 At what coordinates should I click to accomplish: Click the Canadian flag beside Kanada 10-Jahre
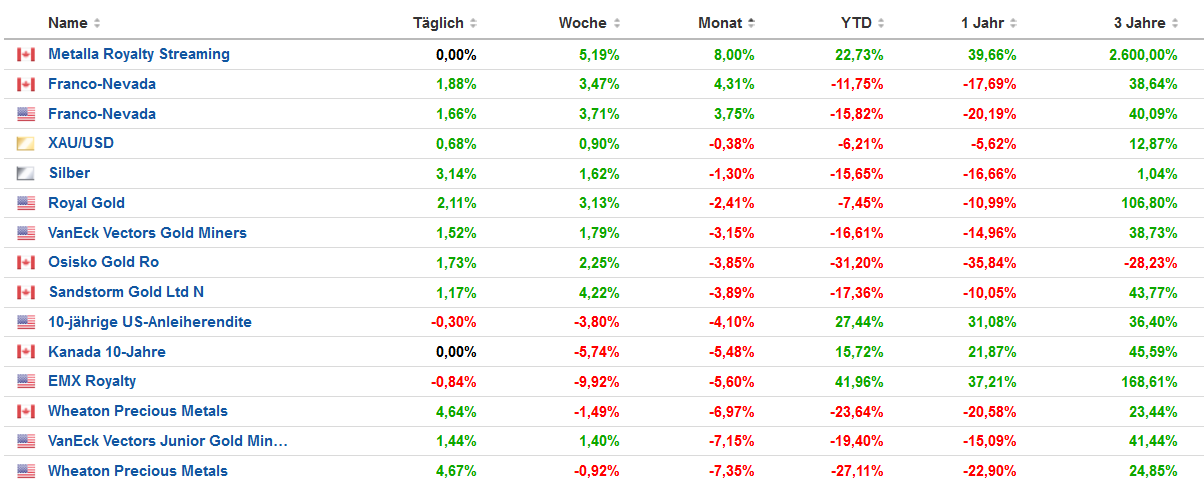(26, 352)
